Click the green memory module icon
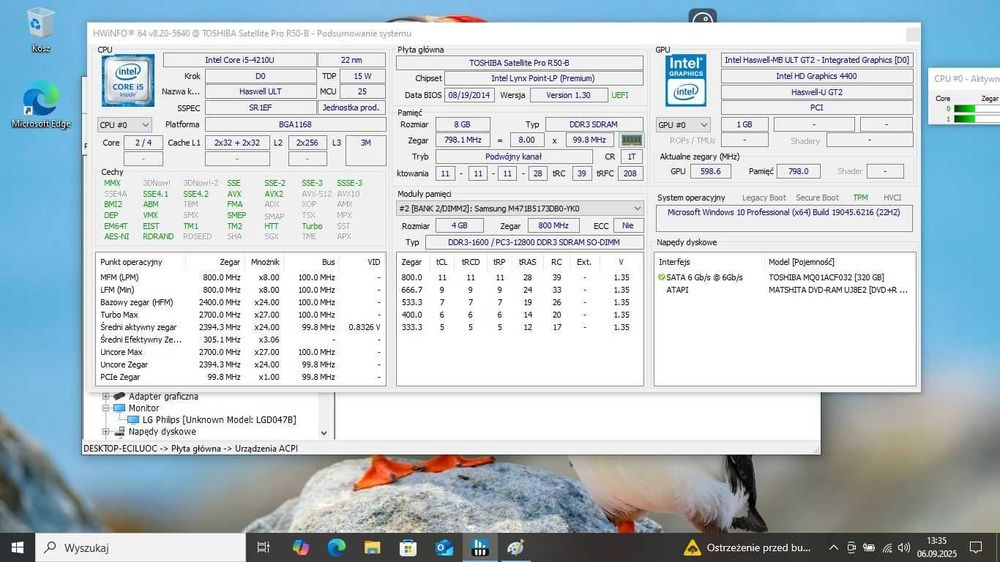 (x=631, y=141)
